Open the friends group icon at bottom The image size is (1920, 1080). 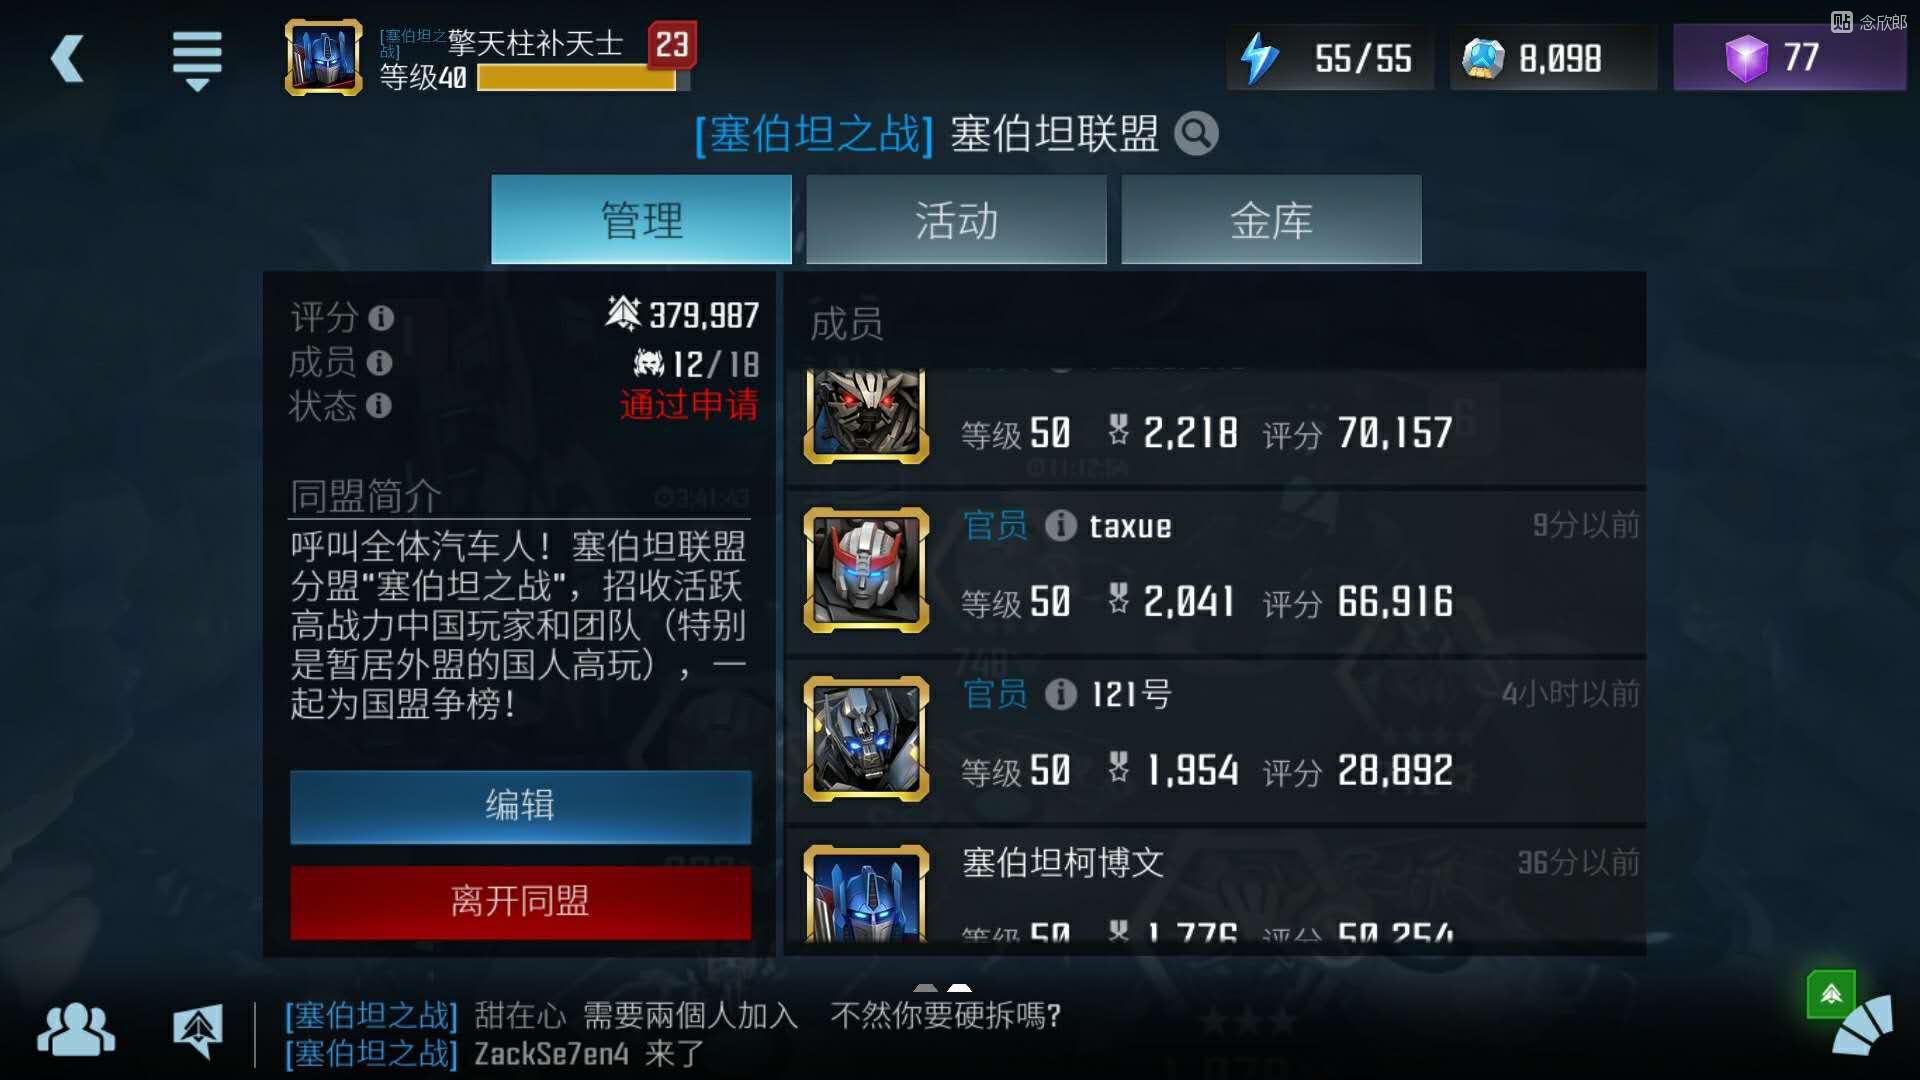[x=76, y=1030]
